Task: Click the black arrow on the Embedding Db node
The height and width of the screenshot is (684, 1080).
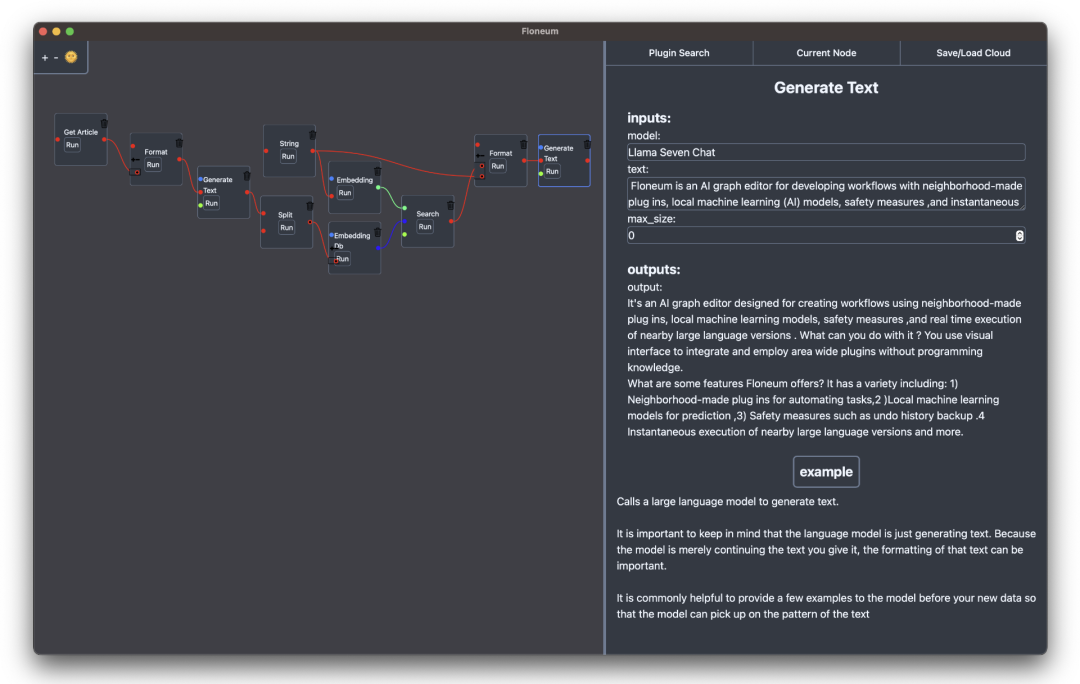Action: pos(334,249)
